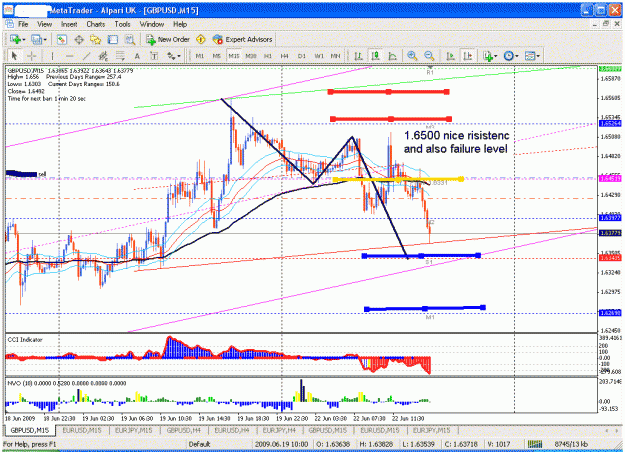Show the Market Watch window
Image resolution: width=625 pixels, height=452 pixels.
[x=61, y=39]
